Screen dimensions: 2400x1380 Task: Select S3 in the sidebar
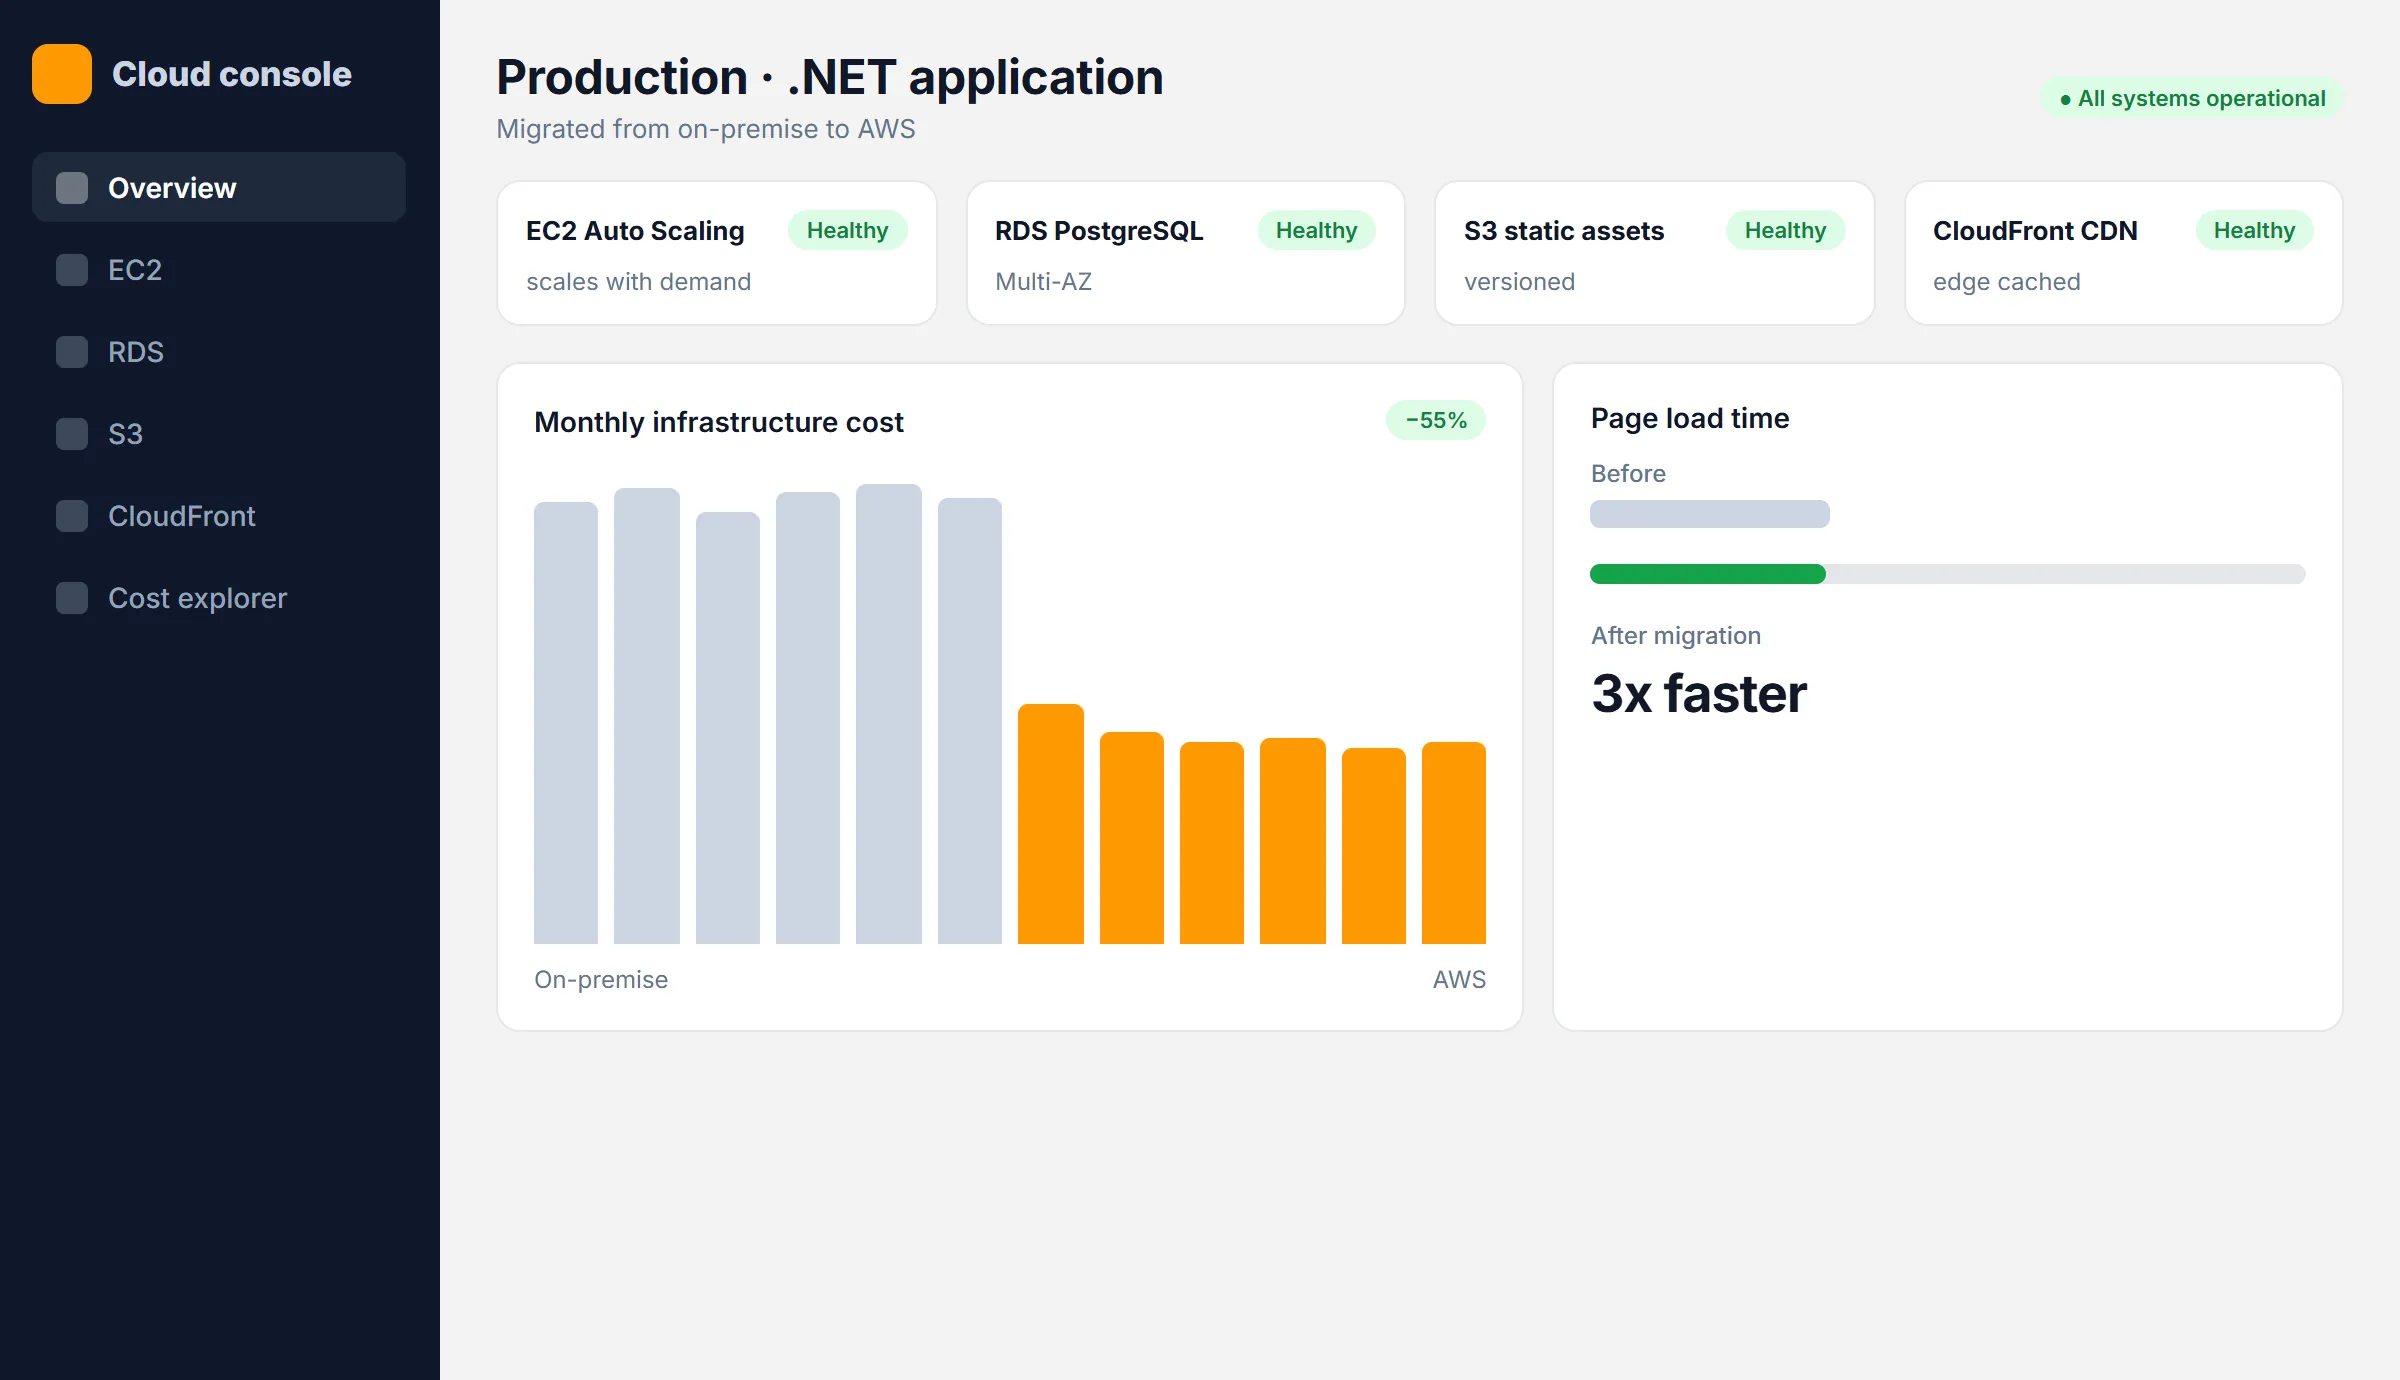pos(219,434)
